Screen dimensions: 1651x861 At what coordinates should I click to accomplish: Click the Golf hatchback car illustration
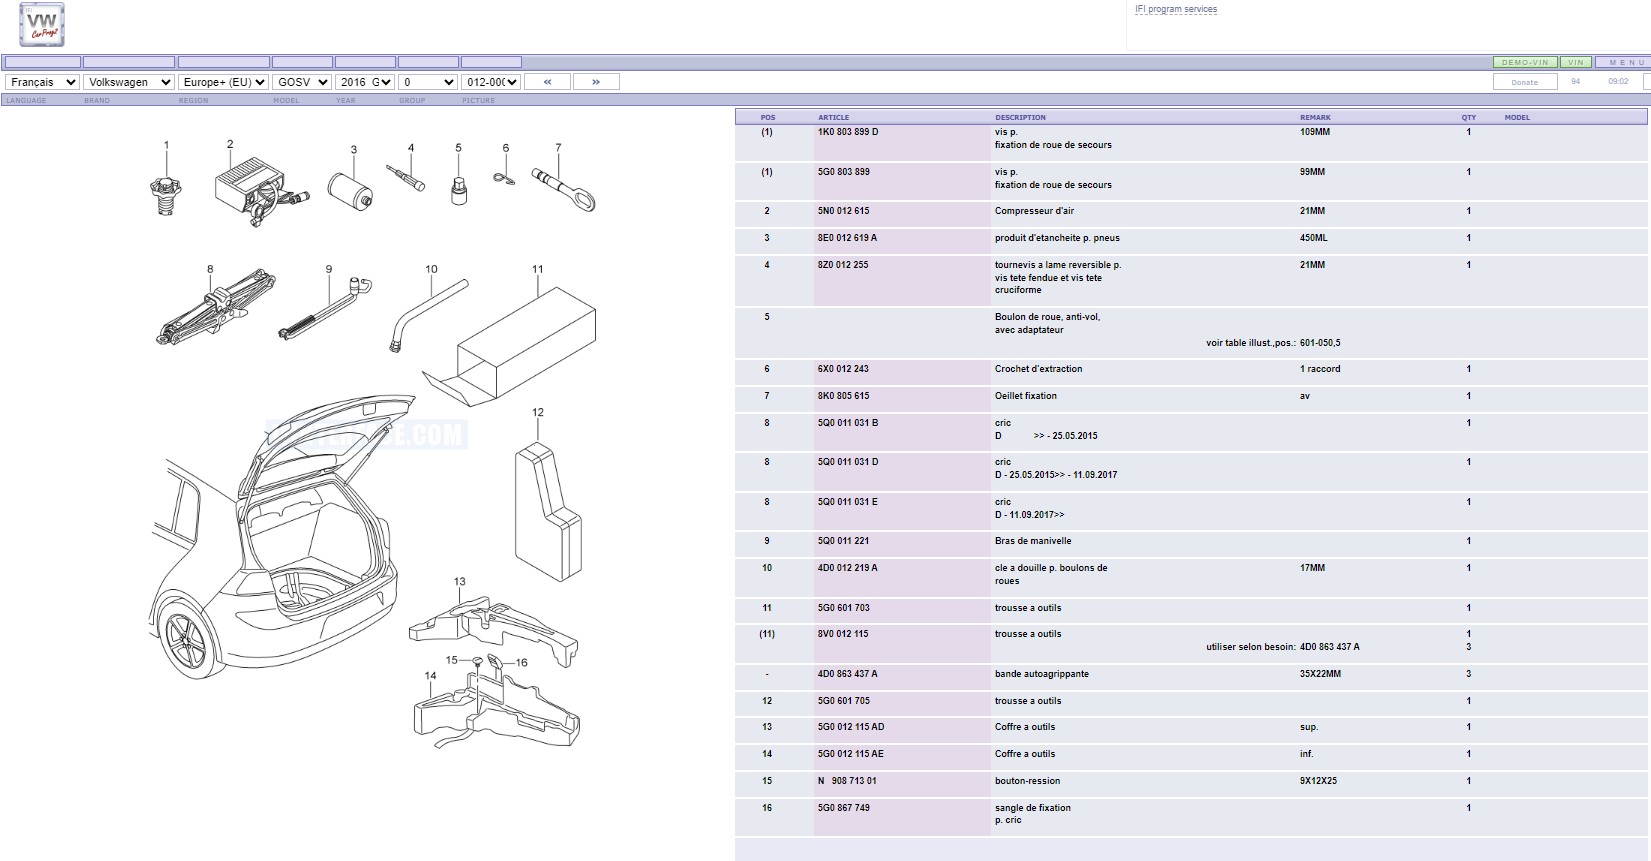point(283,538)
